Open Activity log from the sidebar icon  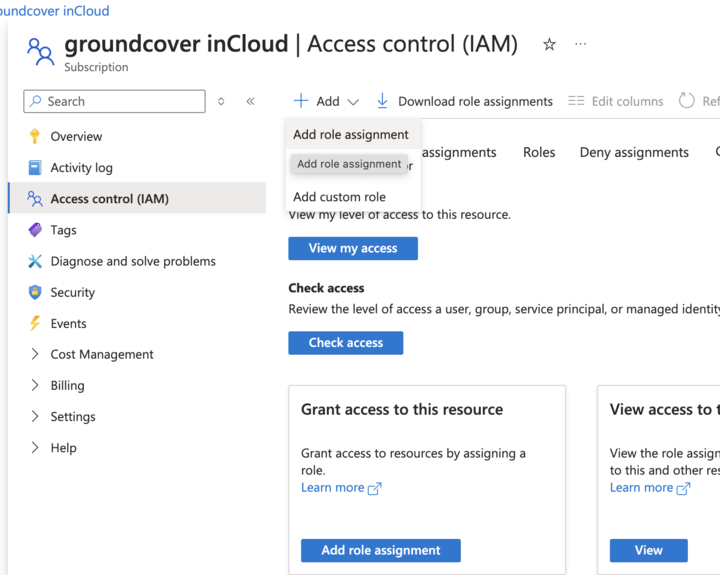35,168
